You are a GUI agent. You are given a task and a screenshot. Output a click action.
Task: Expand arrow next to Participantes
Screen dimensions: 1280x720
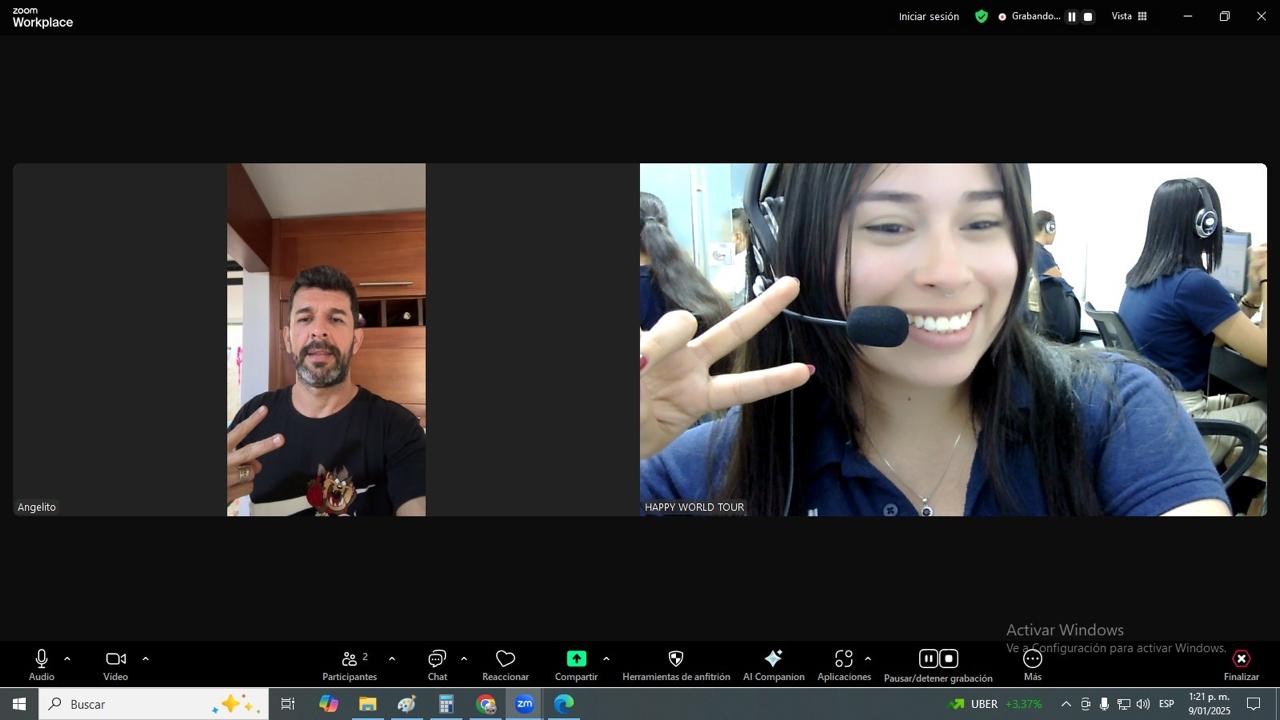[391, 659]
